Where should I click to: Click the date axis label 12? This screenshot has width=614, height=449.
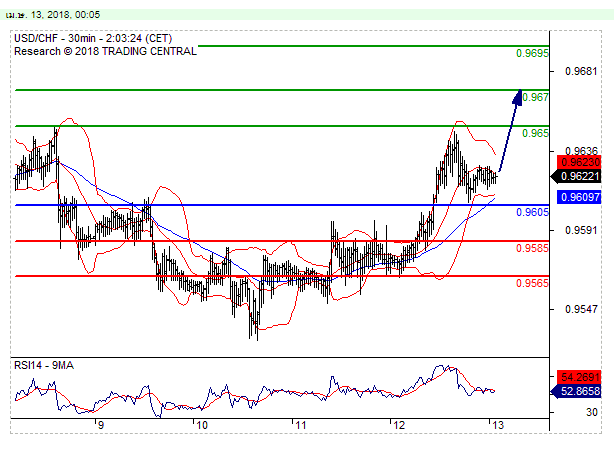pyautogui.click(x=399, y=425)
